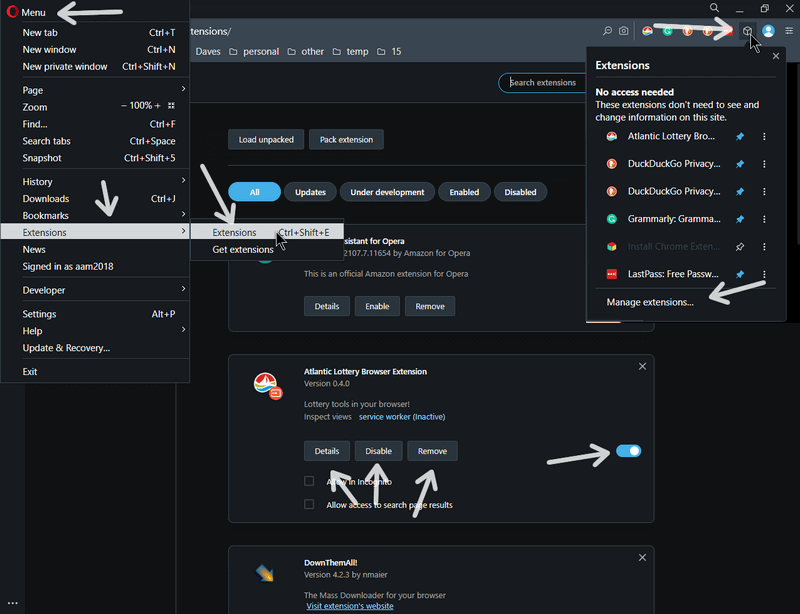The width and height of the screenshot is (800, 614).
Task: Click the Load unpacked button
Action: pos(266,139)
